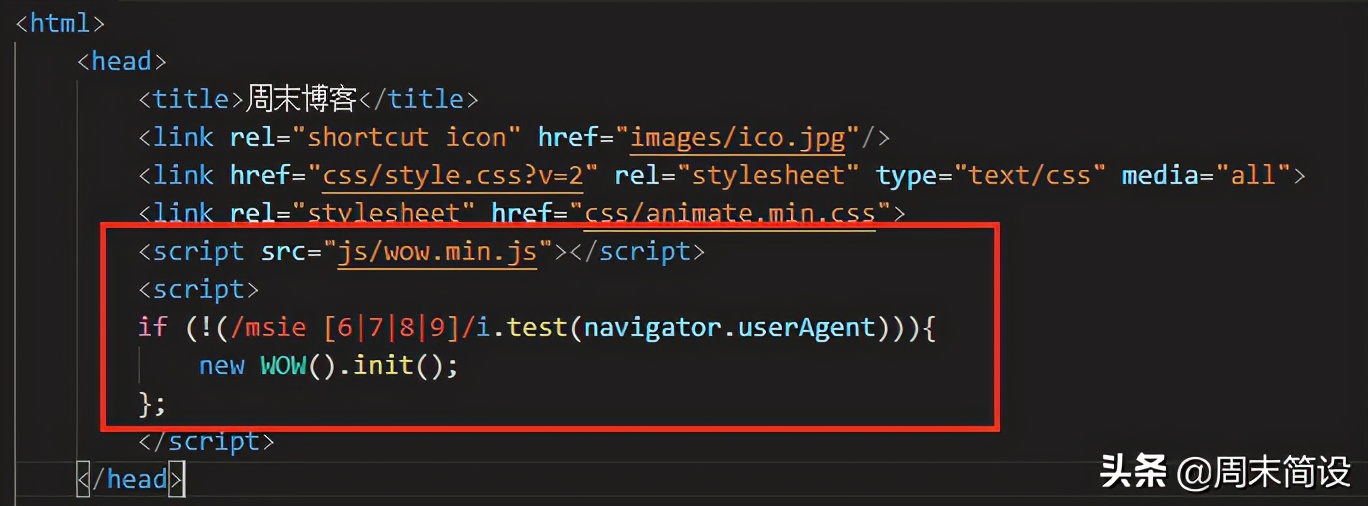The width and height of the screenshot is (1368, 506).
Task: Click the new WOW().init(); line
Action: (328, 365)
